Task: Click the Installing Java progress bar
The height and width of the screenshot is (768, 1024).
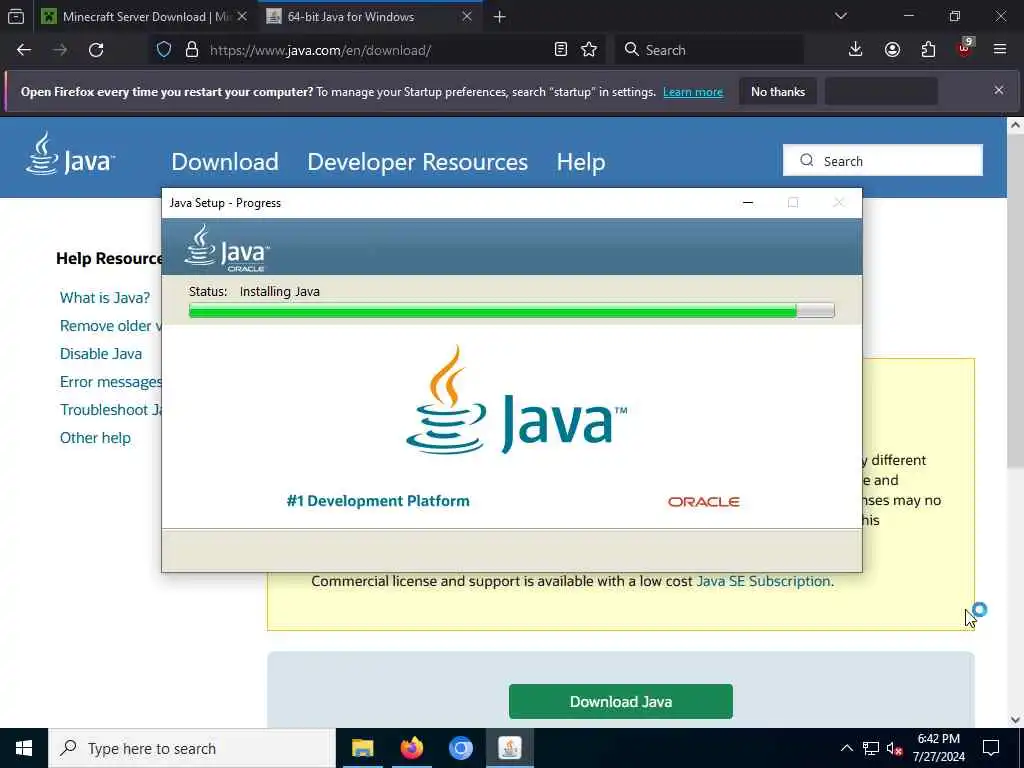Action: (x=511, y=311)
